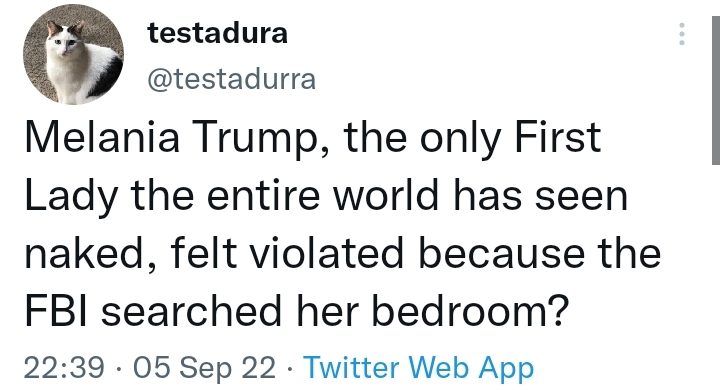This screenshot has height=390, width=720.
Task: Click the 22:39 timestamp
Action: click(64, 368)
